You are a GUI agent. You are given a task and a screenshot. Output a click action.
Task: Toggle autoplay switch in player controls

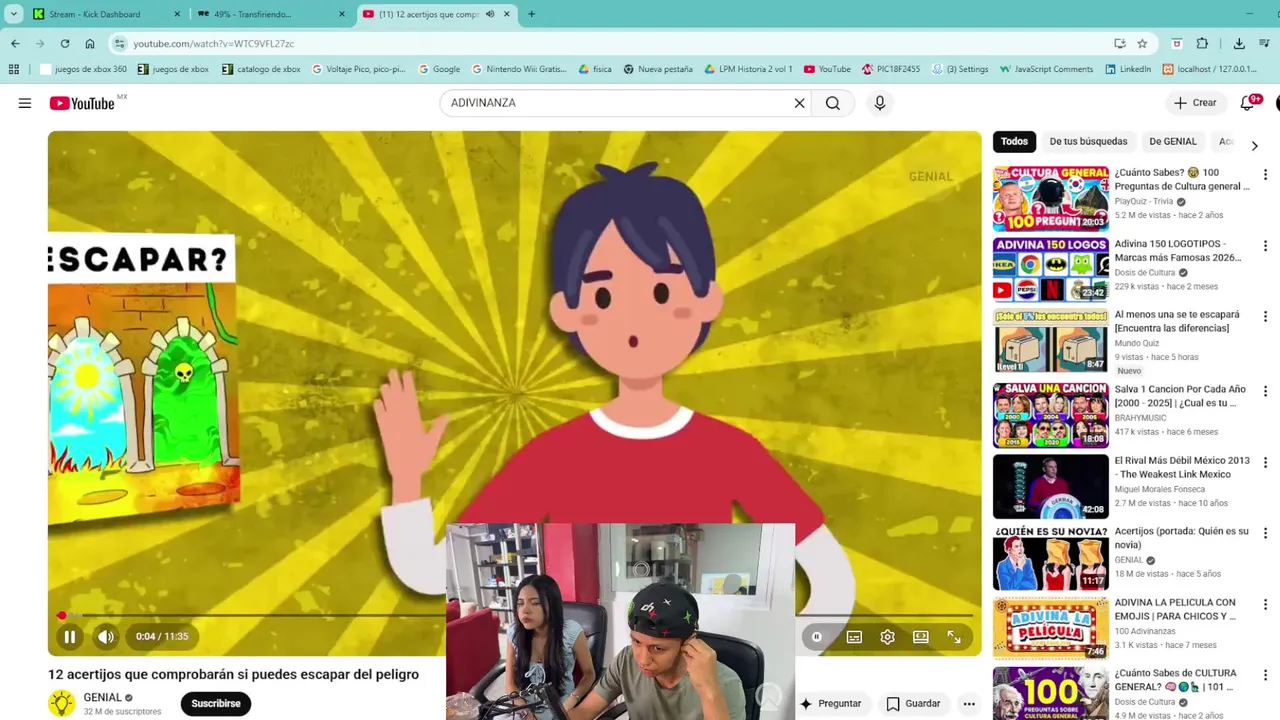(x=817, y=637)
